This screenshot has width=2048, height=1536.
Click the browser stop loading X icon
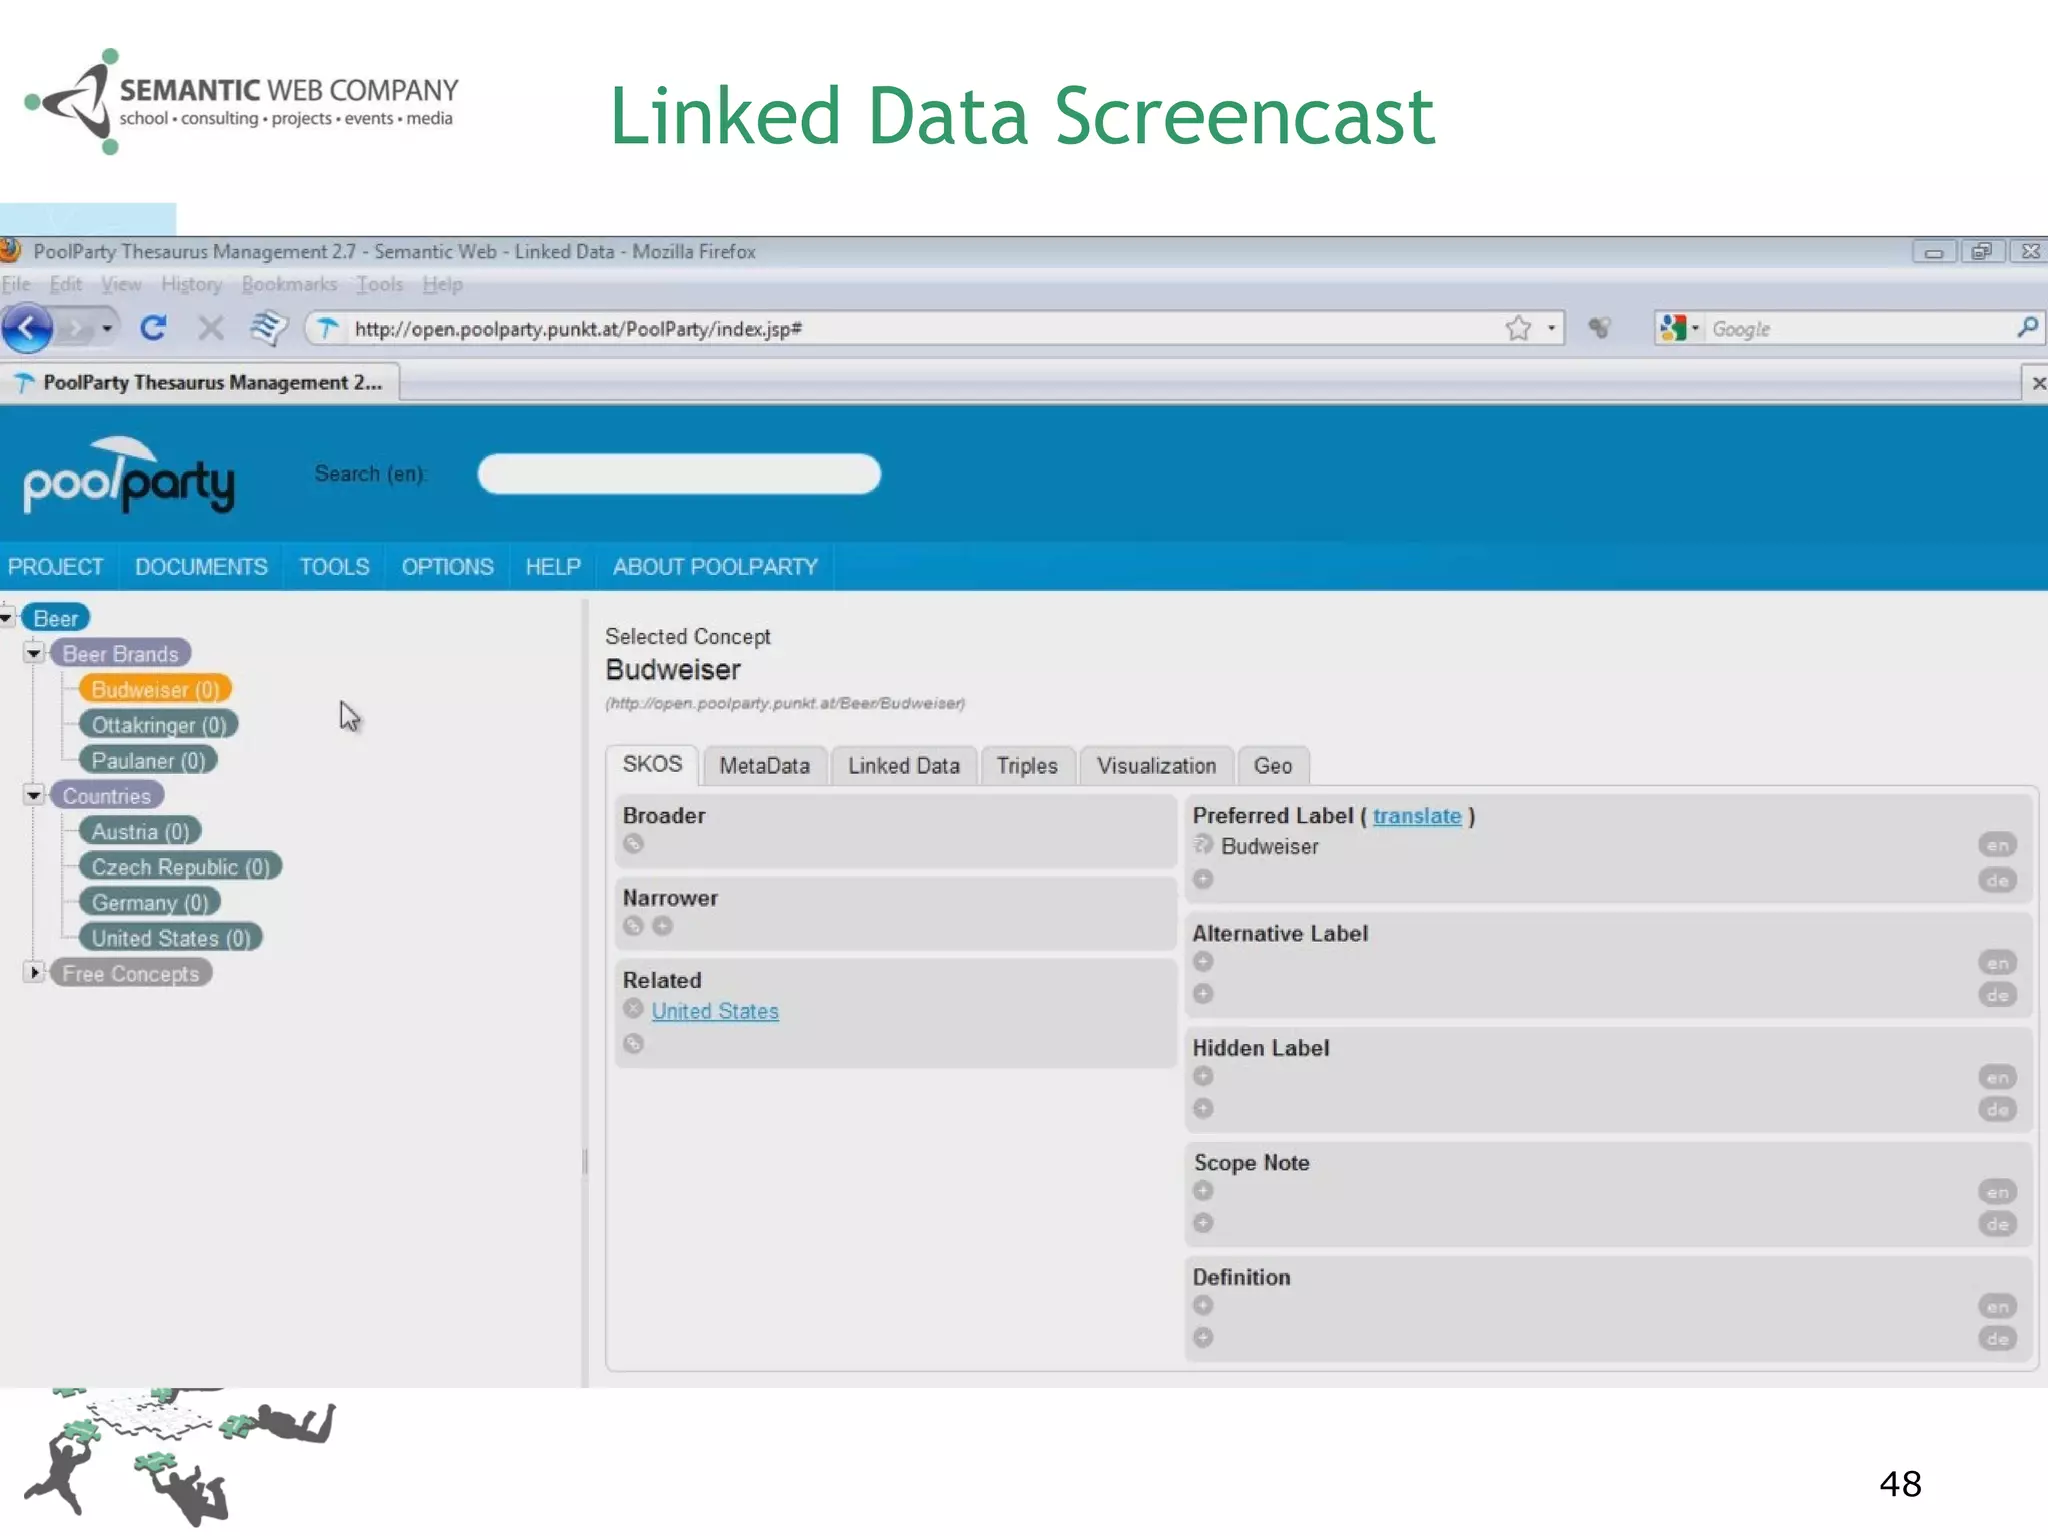[210, 328]
